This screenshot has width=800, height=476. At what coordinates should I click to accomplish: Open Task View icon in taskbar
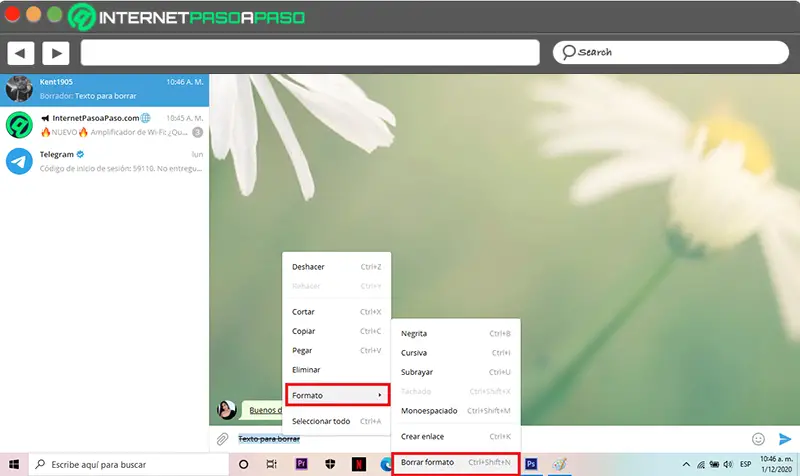pyautogui.click(x=271, y=464)
